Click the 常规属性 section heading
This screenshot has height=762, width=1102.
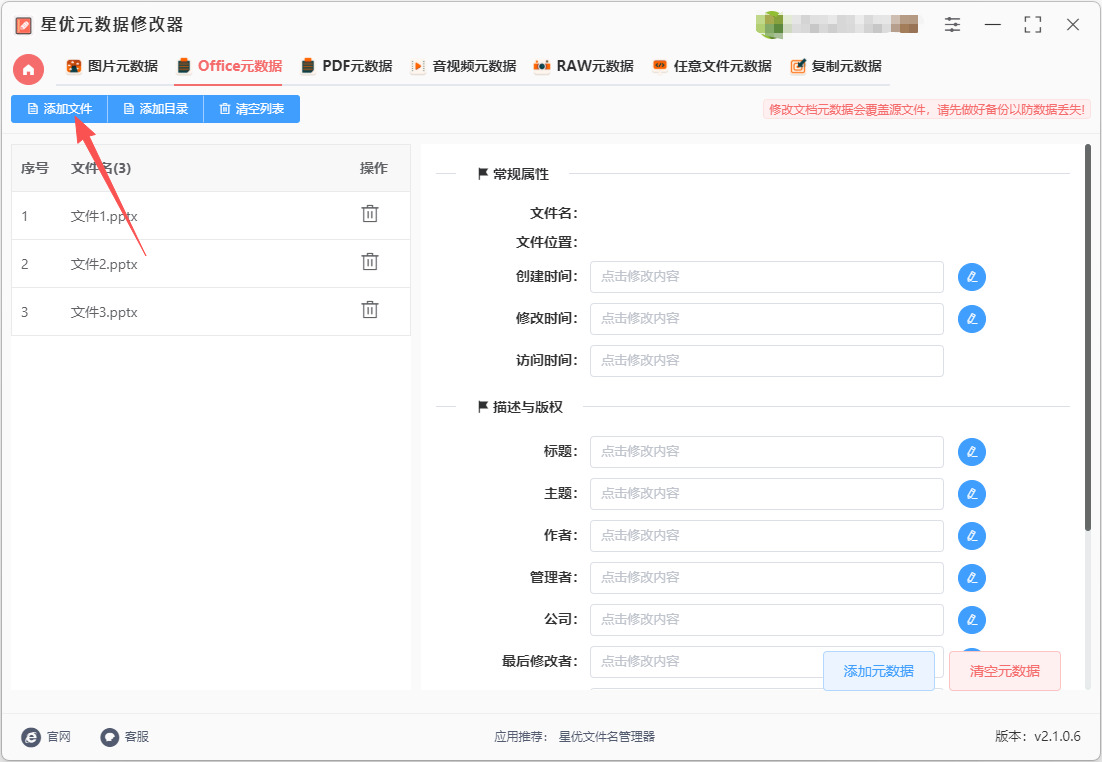(x=514, y=174)
